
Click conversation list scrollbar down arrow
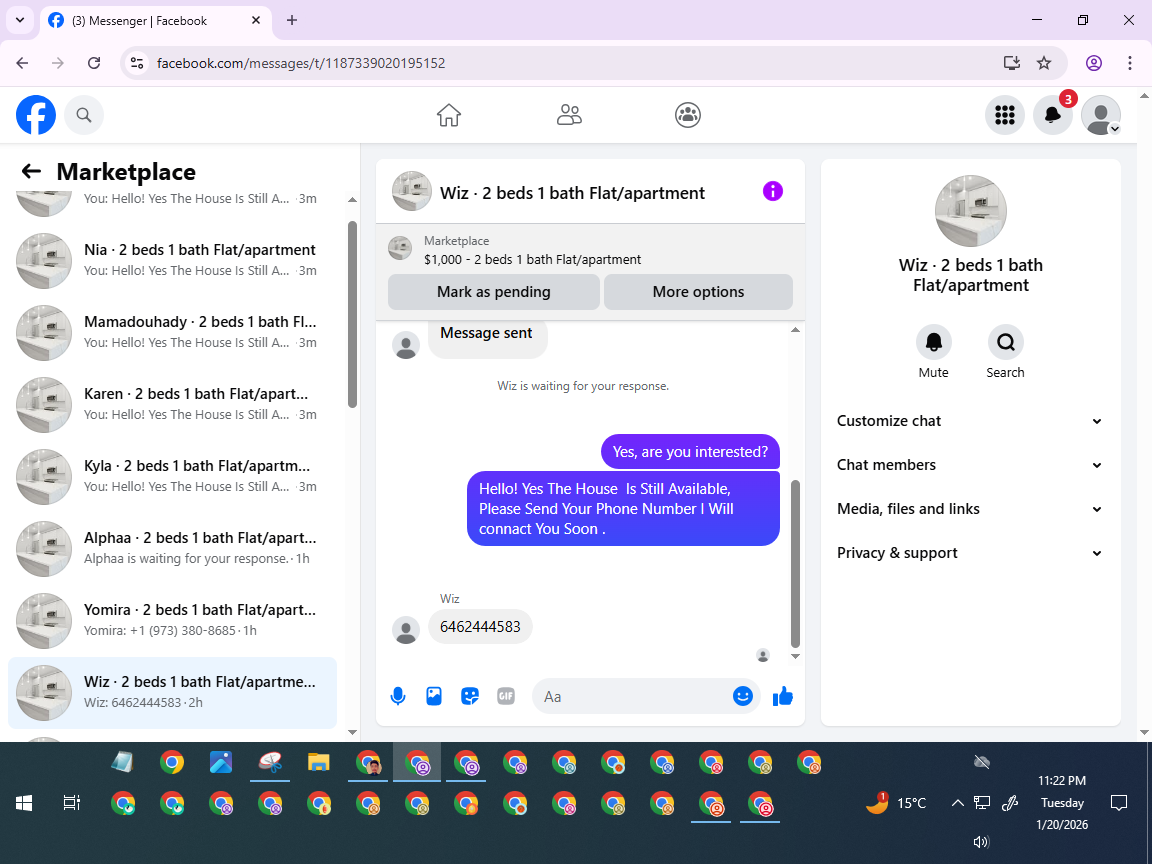[x=352, y=732]
